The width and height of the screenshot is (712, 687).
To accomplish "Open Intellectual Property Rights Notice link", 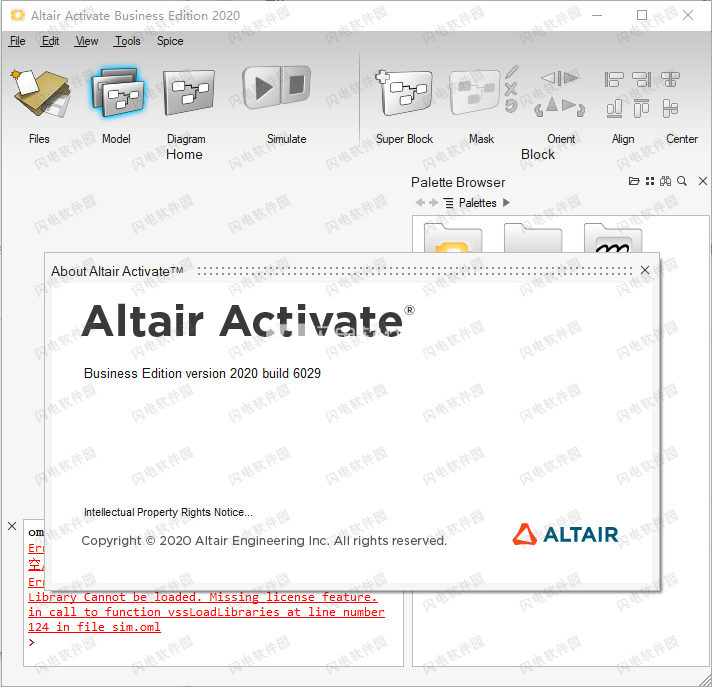I will pyautogui.click(x=168, y=512).
